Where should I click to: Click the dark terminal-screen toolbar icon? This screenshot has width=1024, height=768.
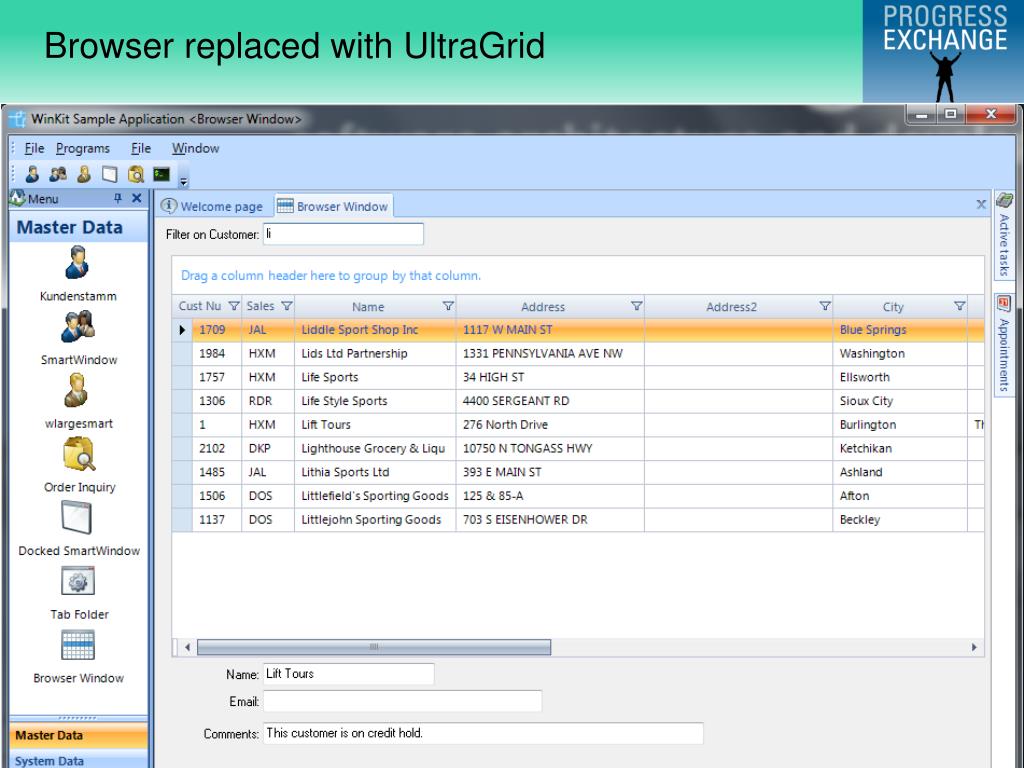click(x=161, y=174)
